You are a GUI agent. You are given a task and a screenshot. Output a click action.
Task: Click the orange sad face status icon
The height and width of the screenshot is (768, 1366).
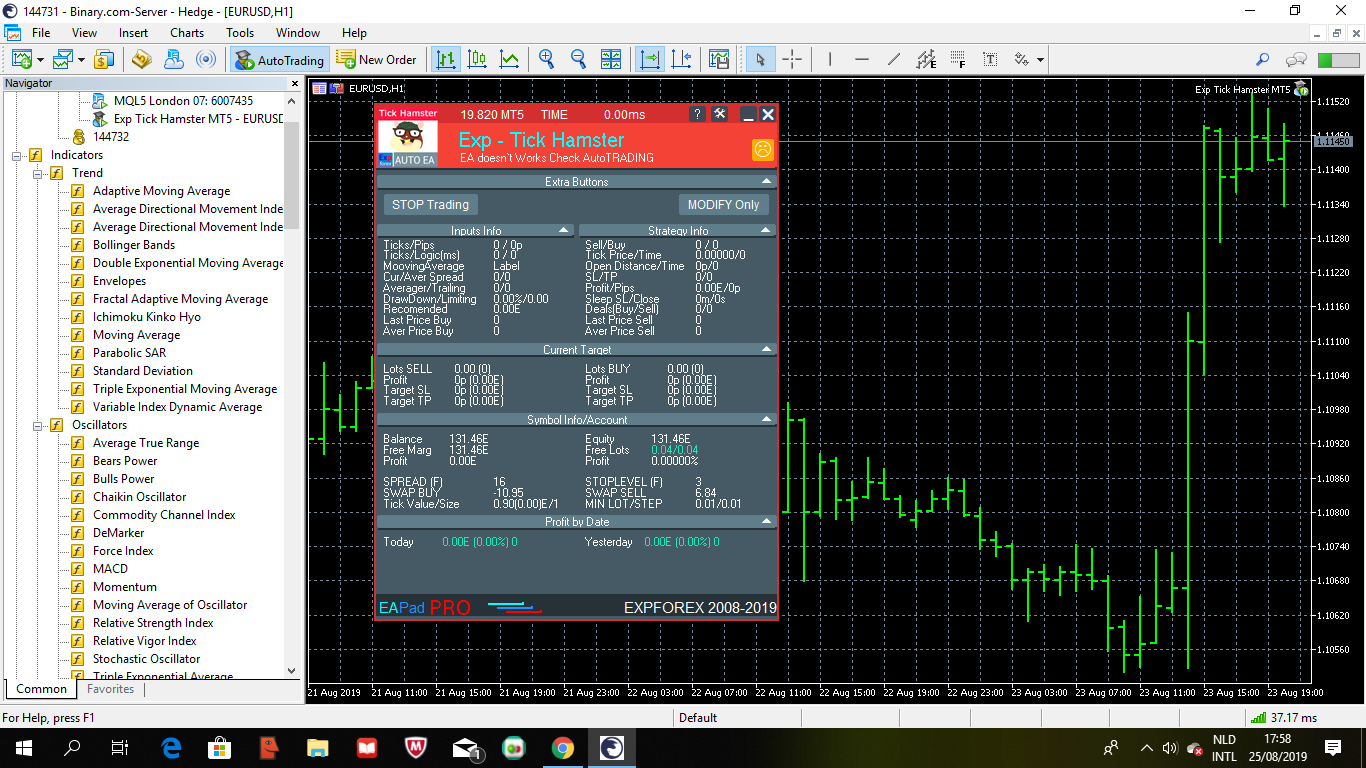coord(762,150)
